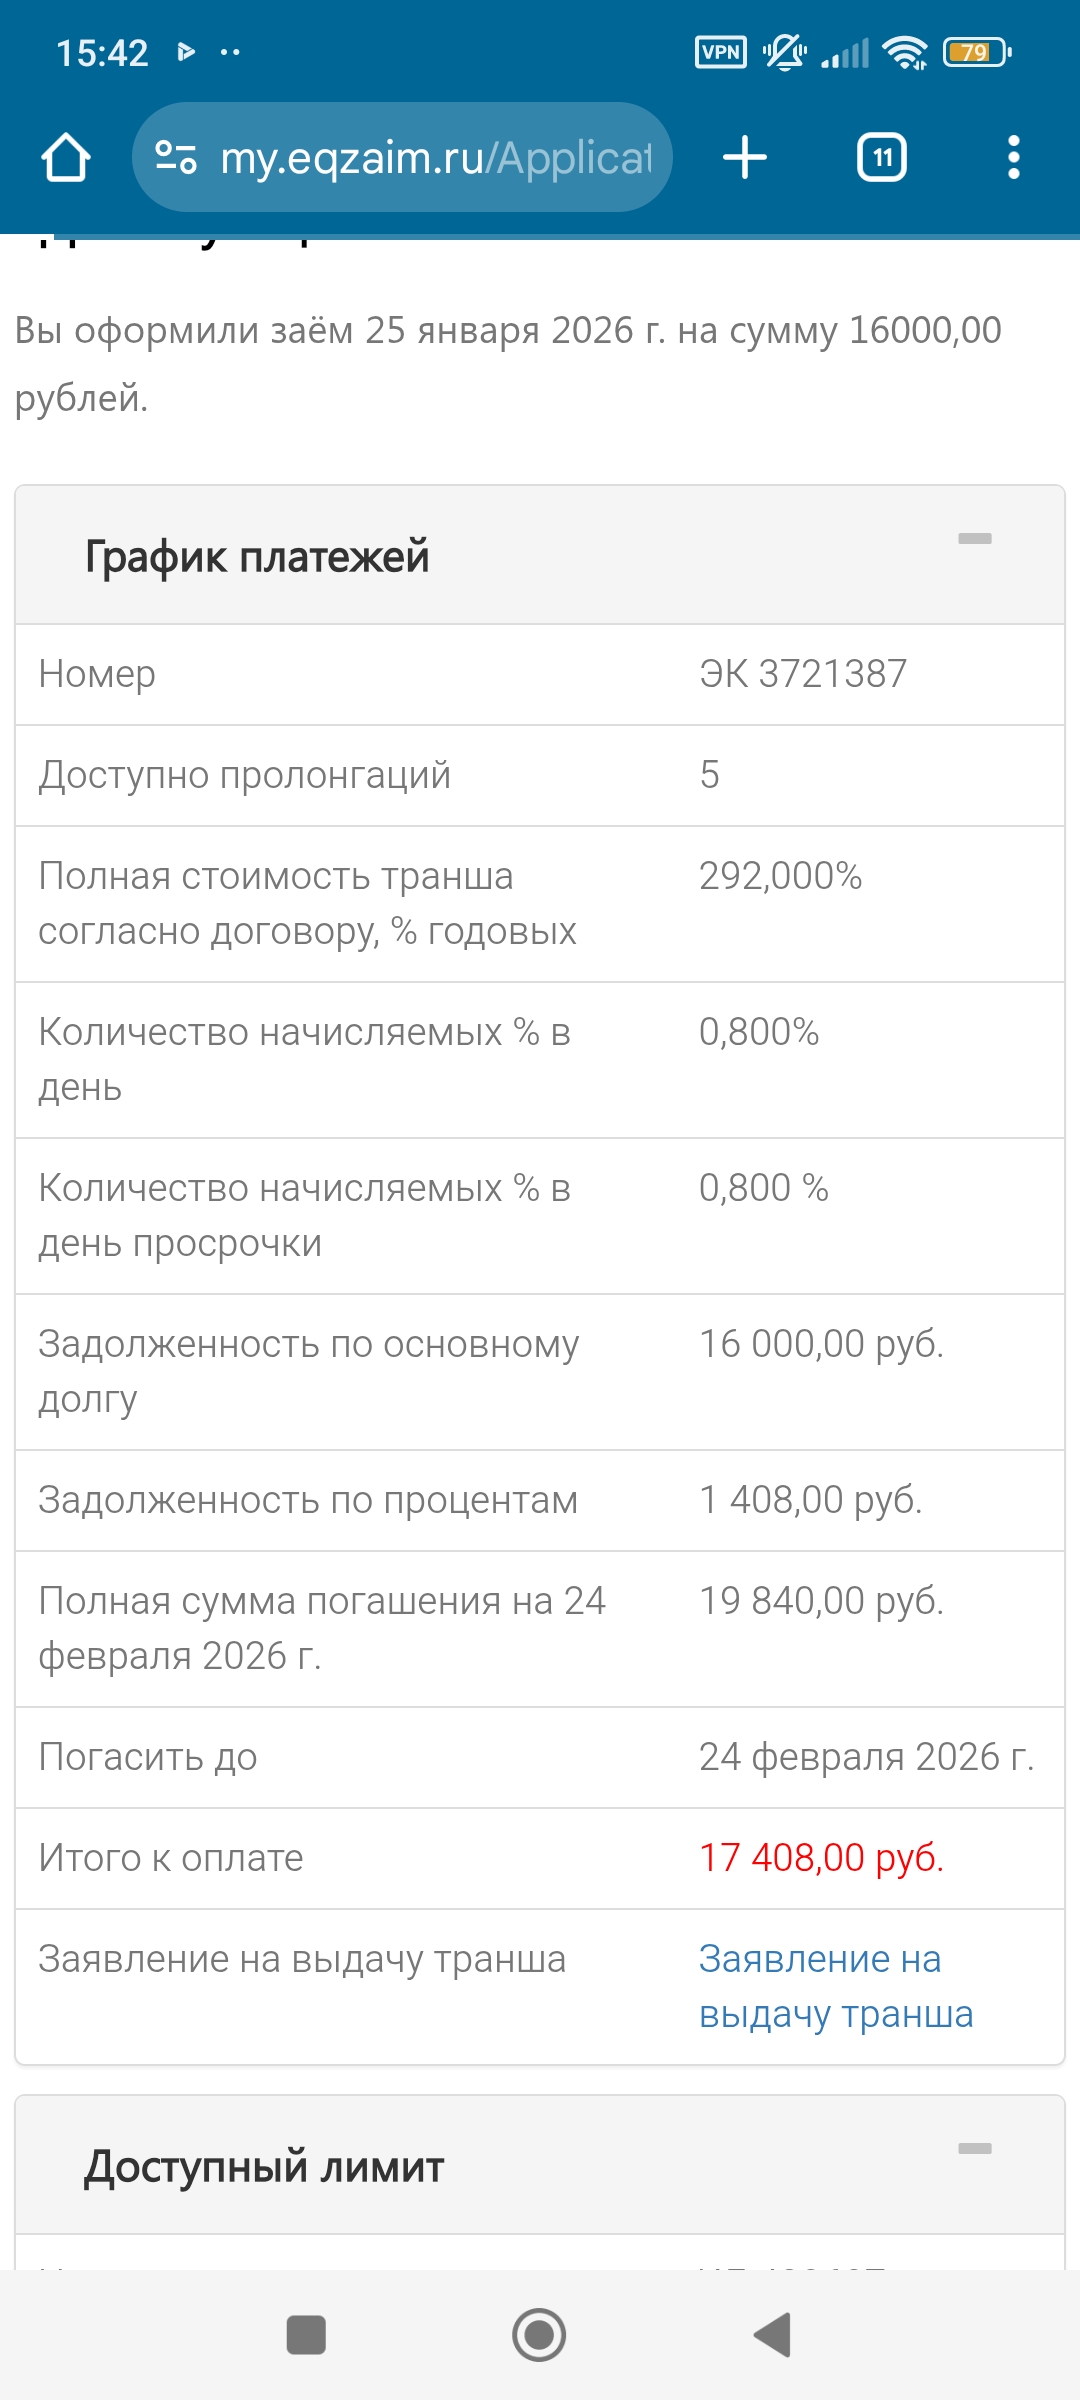The image size is (1080, 2400).
Task: Tap the my.eqzaim.ru address bar
Action: 435,158
